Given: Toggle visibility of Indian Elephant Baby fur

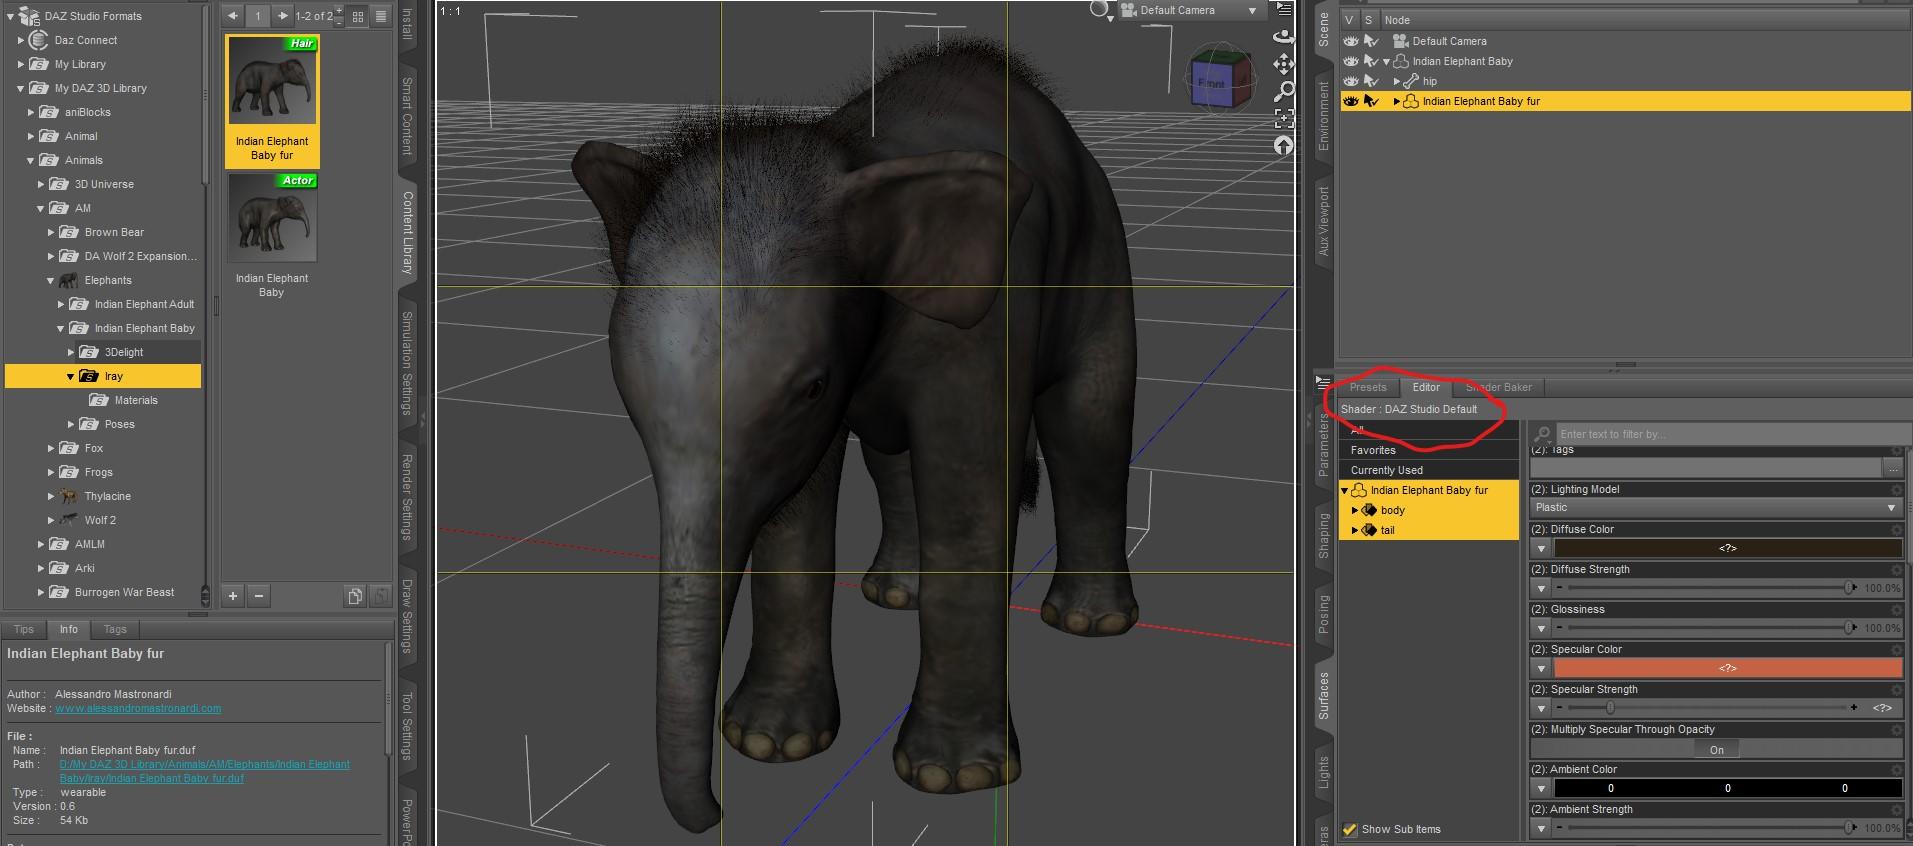Looking at the screenshot, I should click(x=1351, y=101).
